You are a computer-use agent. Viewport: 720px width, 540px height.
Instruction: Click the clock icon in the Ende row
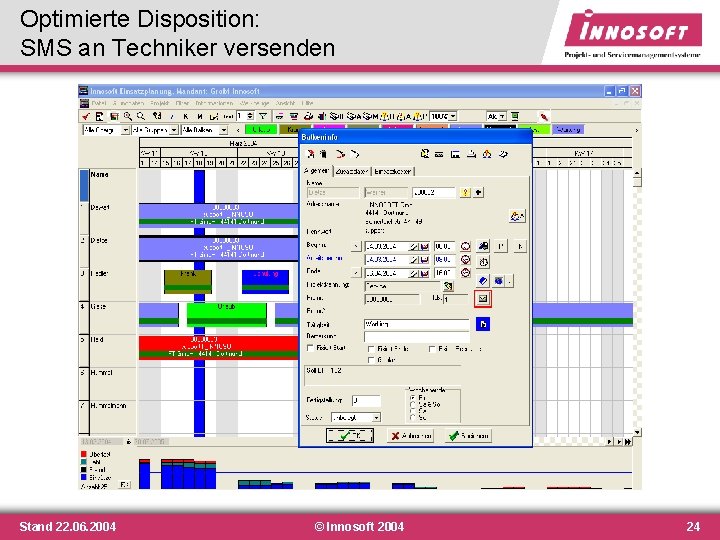pyautogui.click(x=466, y=273)
